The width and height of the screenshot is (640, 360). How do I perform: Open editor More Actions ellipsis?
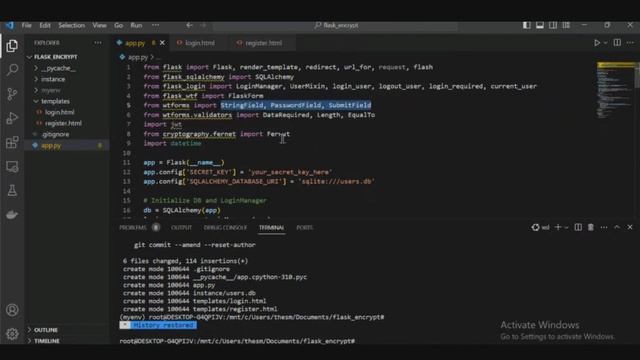point(630,42)
